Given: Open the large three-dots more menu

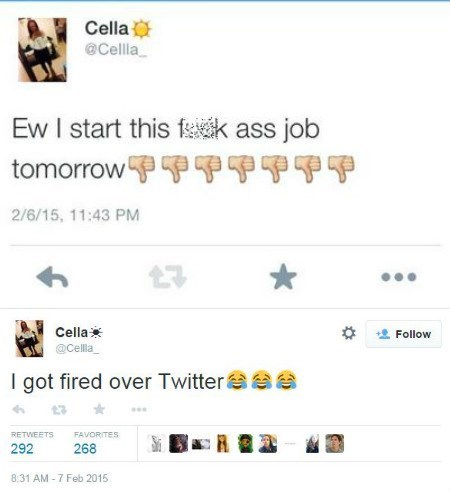Looking at the screenshot, I should (399, 277).
